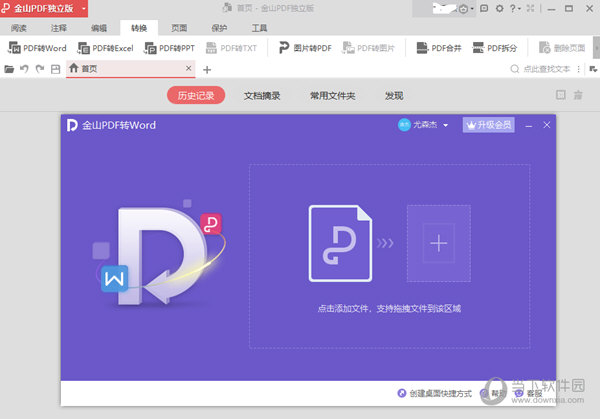The height and width of the screenshot is (419, 600).
Task: Switch to the 注释 ribbon tab
Action: (x=59, y=28)
